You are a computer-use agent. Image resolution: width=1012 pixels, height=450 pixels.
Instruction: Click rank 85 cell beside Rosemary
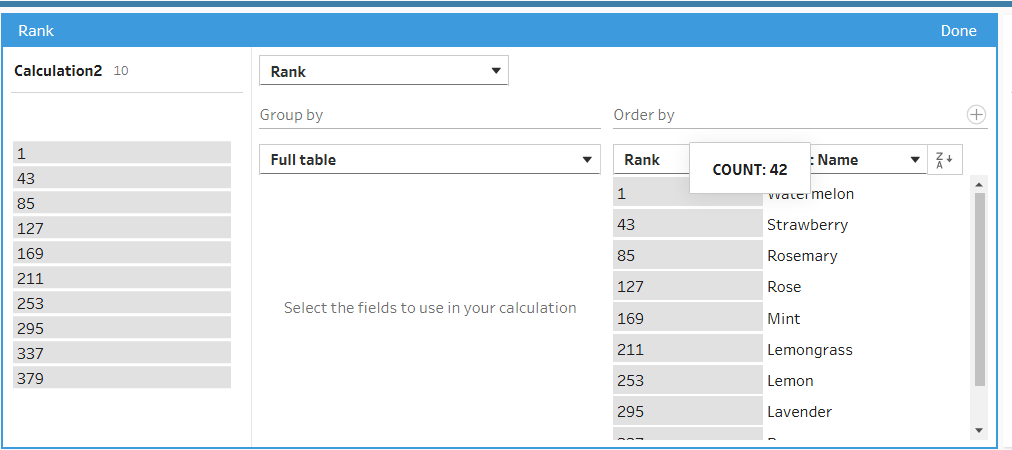687,255
